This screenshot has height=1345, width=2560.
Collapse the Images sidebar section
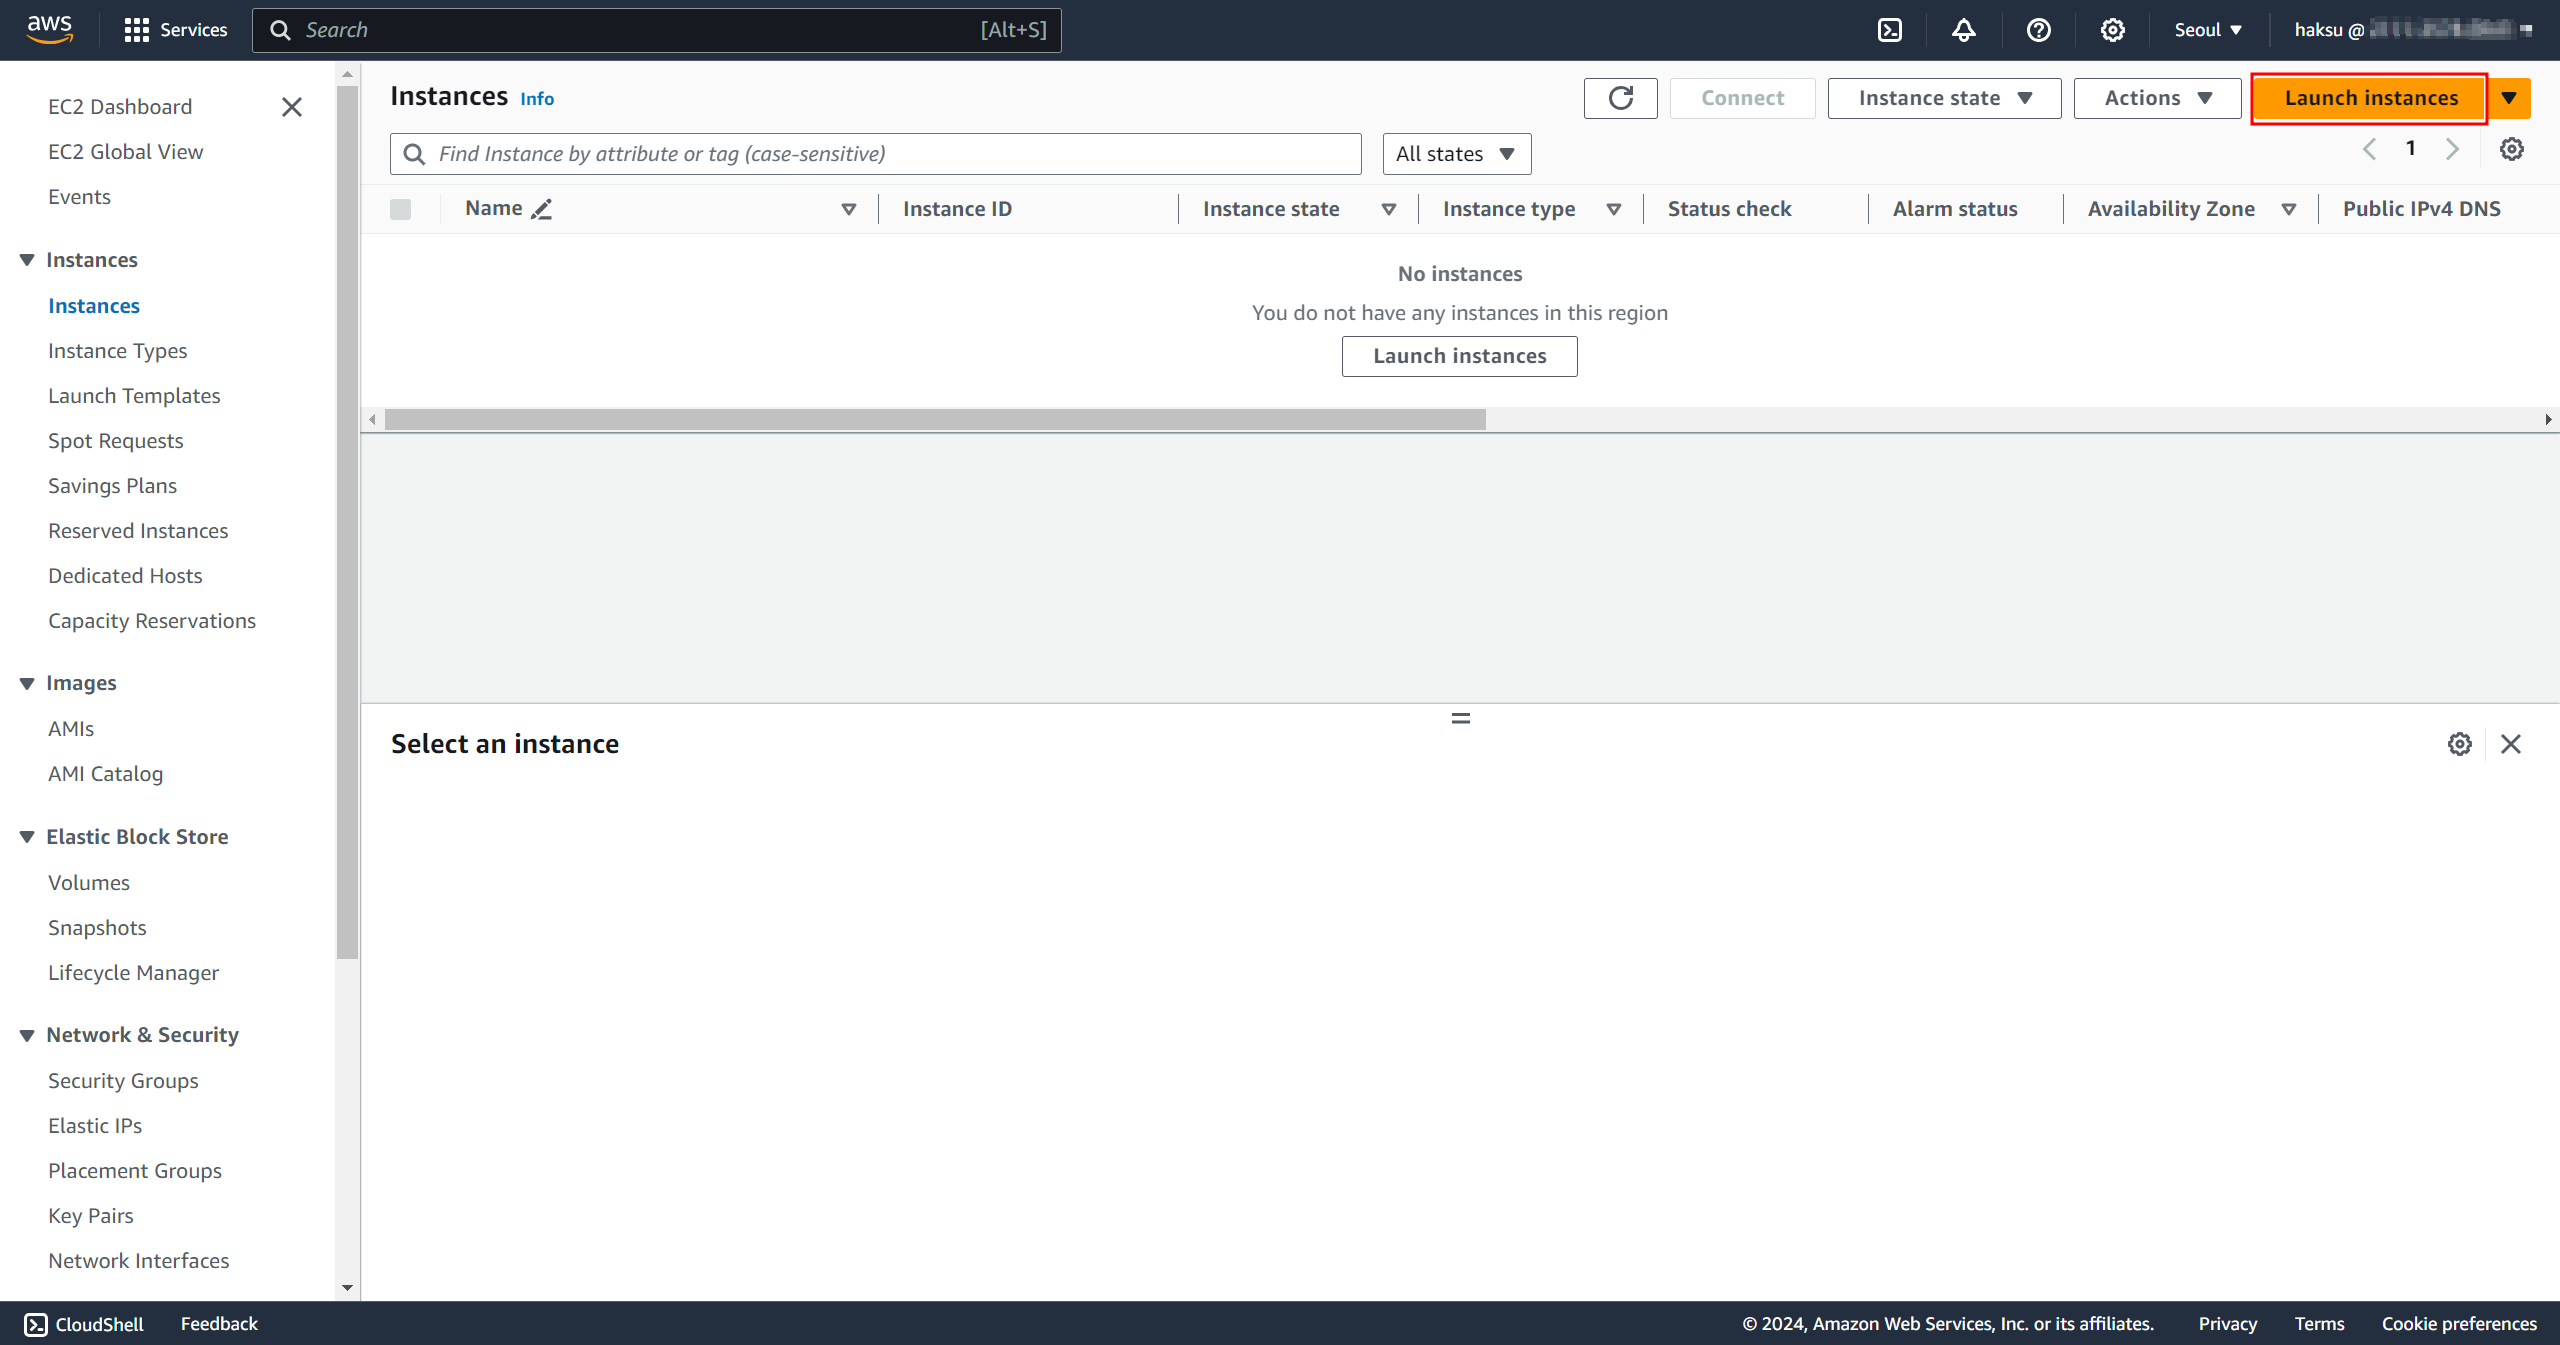26,683
